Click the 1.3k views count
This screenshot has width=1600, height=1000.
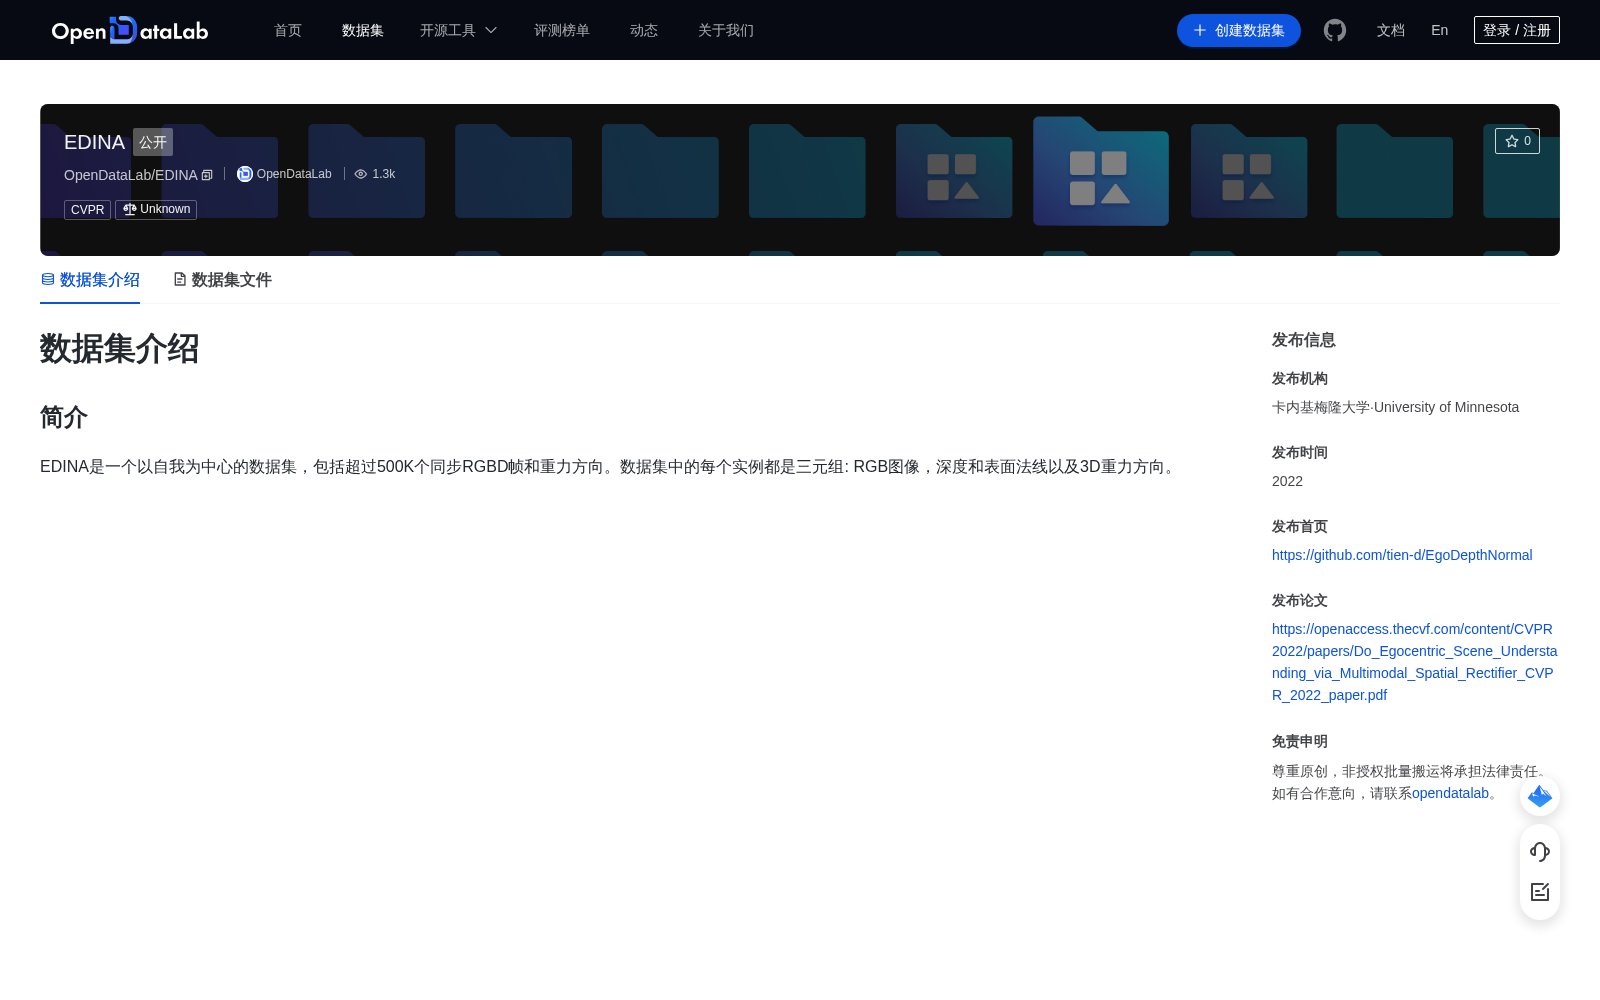(x=384, y=174)
